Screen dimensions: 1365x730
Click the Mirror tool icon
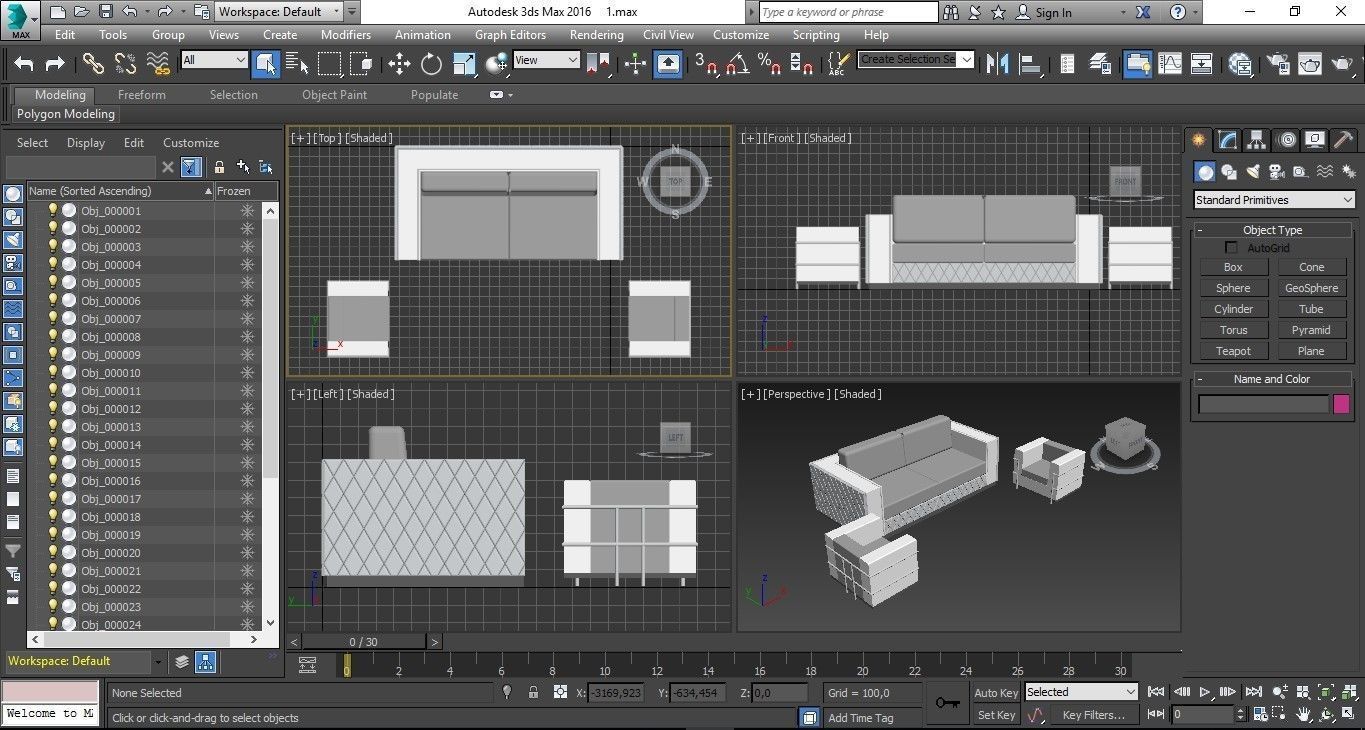997,63
